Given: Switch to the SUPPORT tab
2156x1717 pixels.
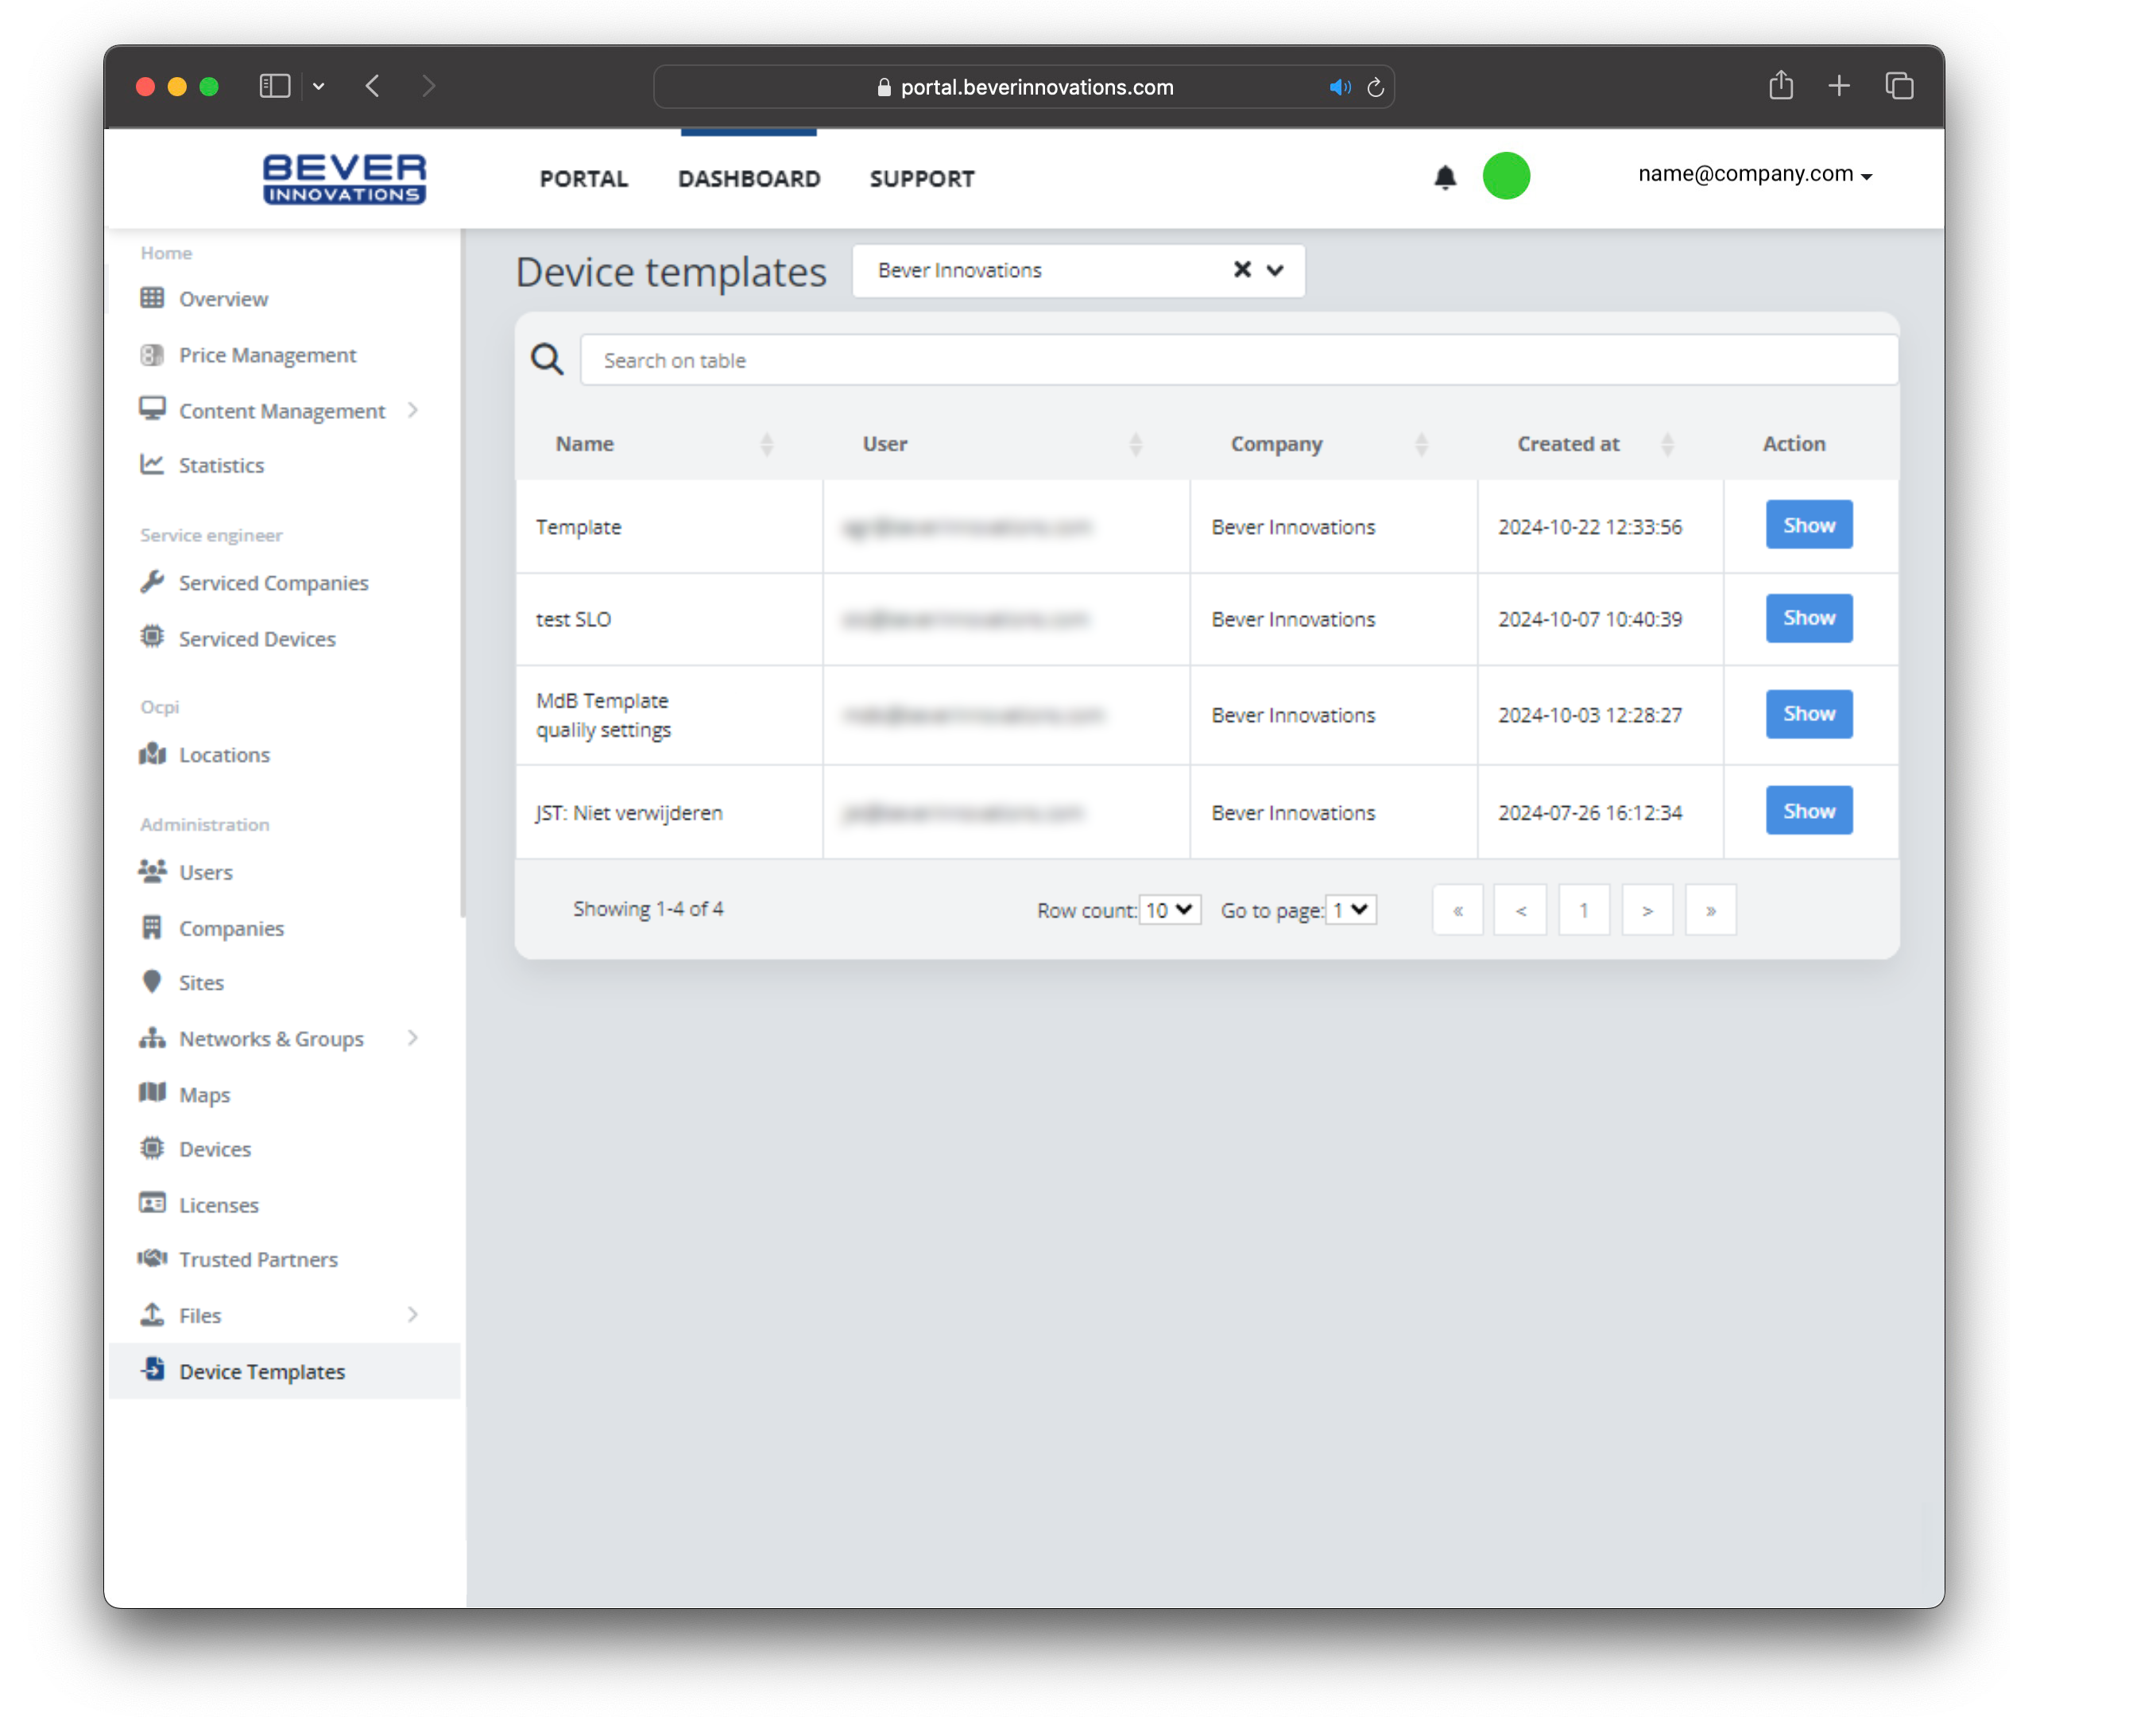Looking at the screenshot, I should [x=921, y=179].
